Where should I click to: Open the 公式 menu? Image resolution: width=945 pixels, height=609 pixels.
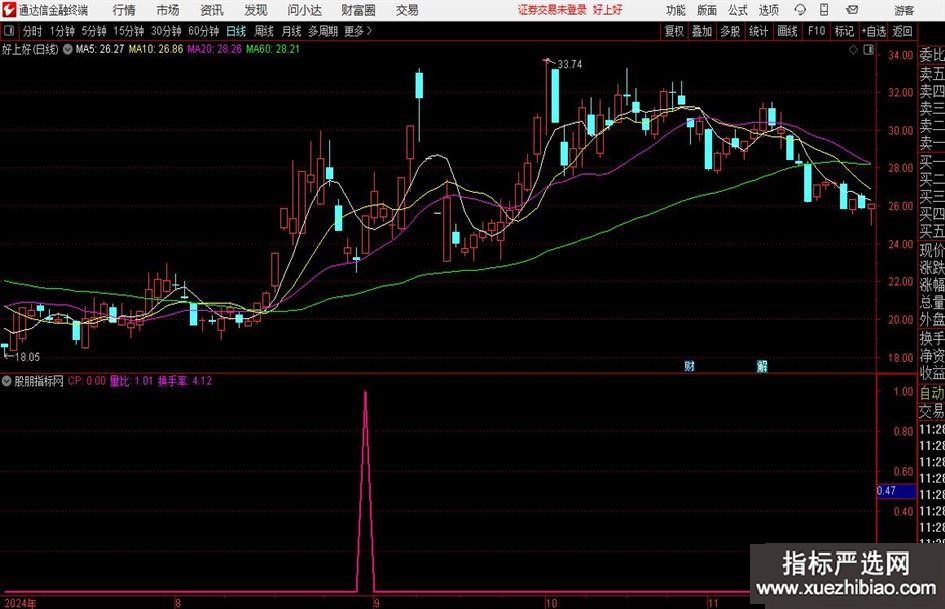737,10
